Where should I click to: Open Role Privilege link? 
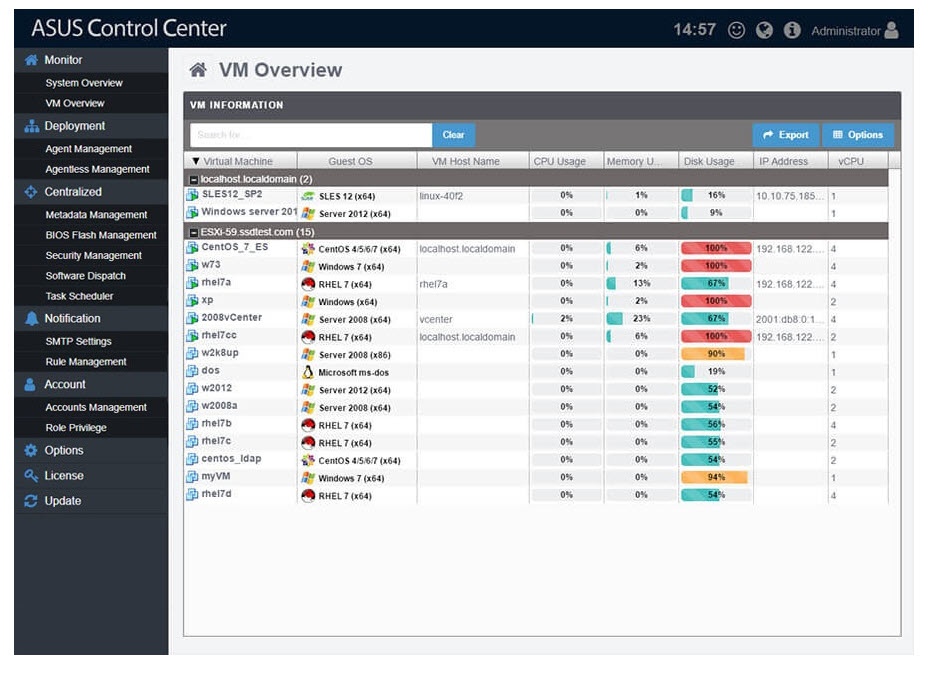coord(76,428)
